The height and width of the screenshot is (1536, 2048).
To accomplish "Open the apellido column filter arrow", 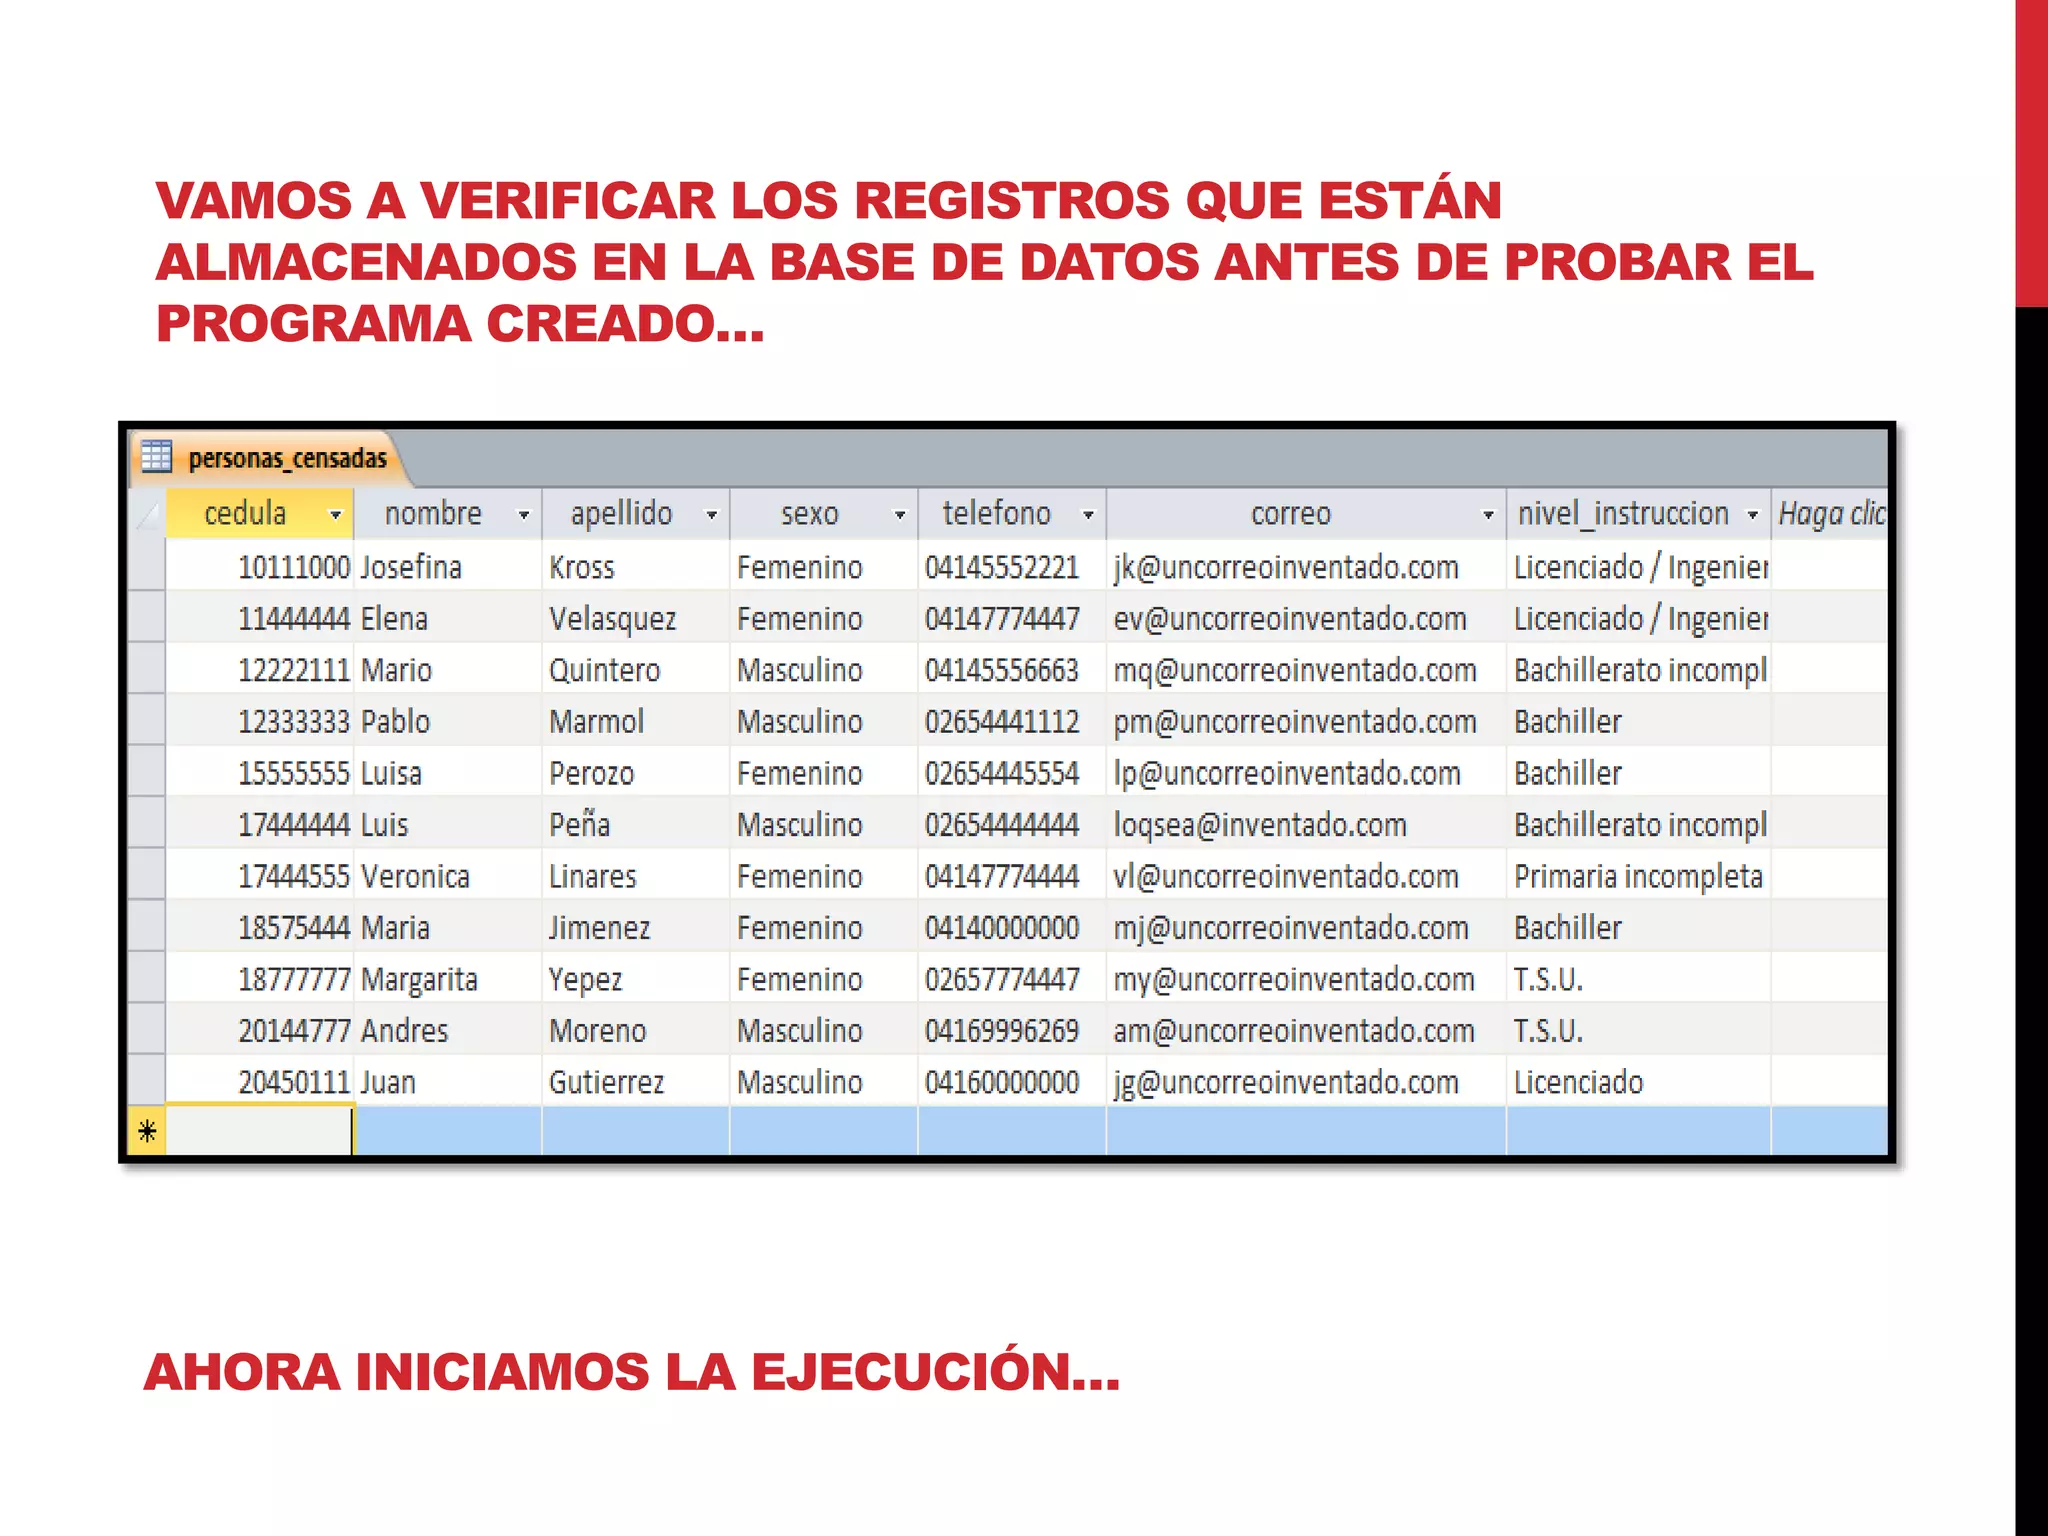I will tap(712, 515).
